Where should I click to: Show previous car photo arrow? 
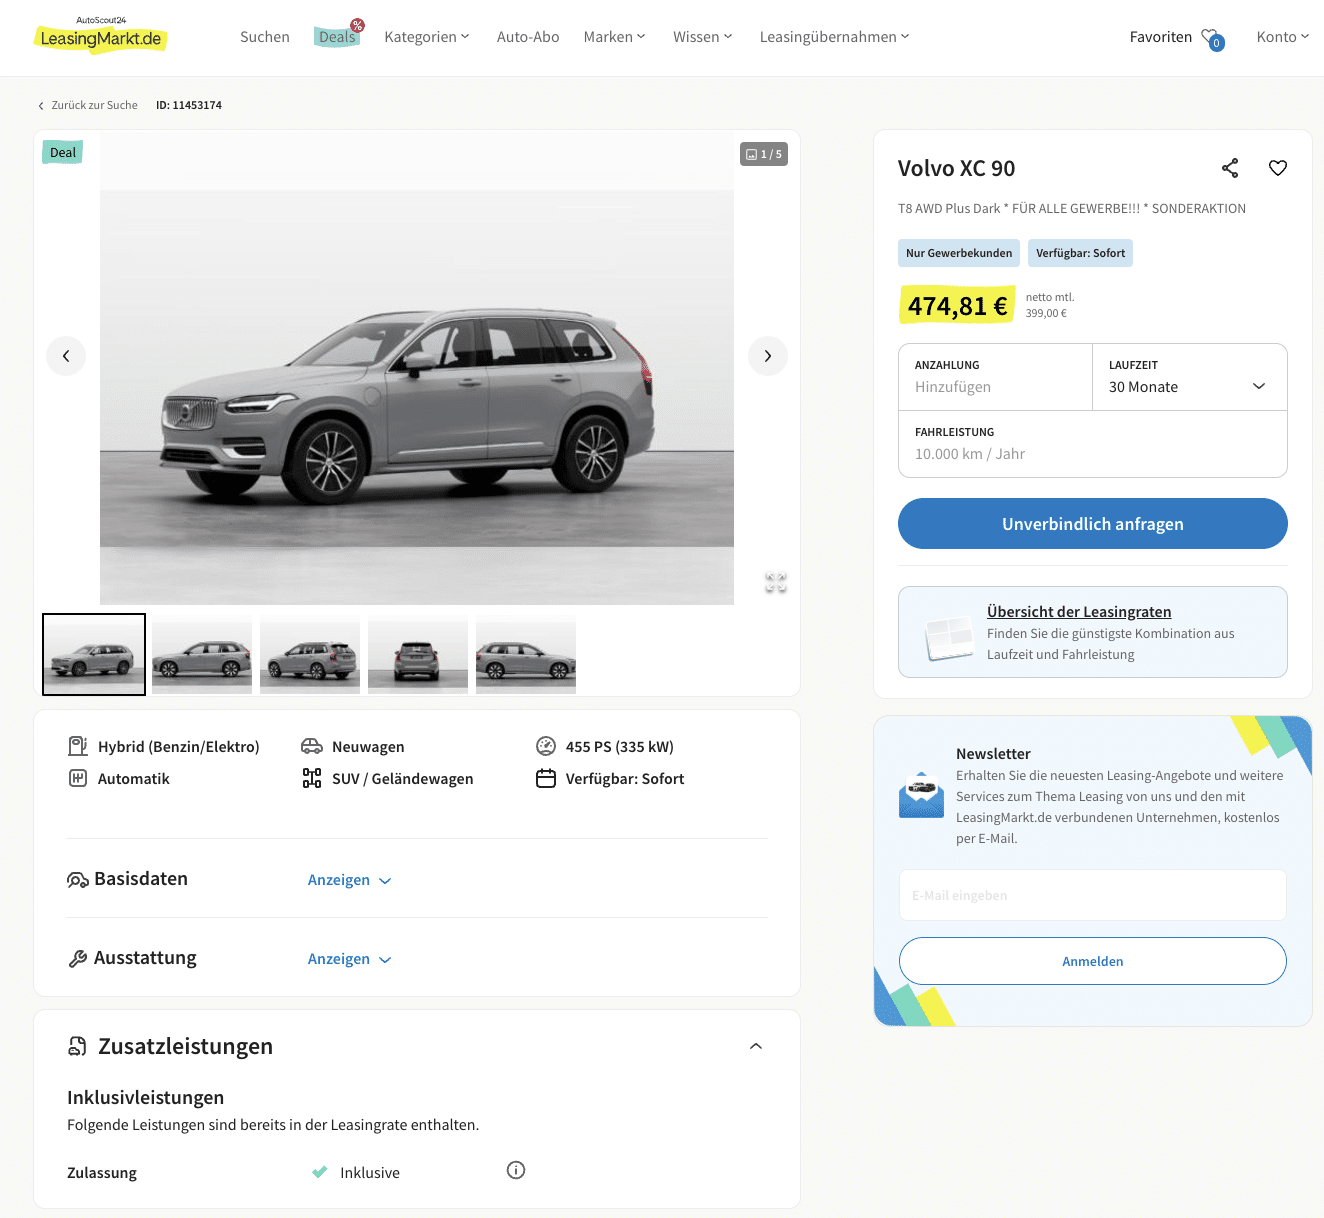click(x=66, y=356)
